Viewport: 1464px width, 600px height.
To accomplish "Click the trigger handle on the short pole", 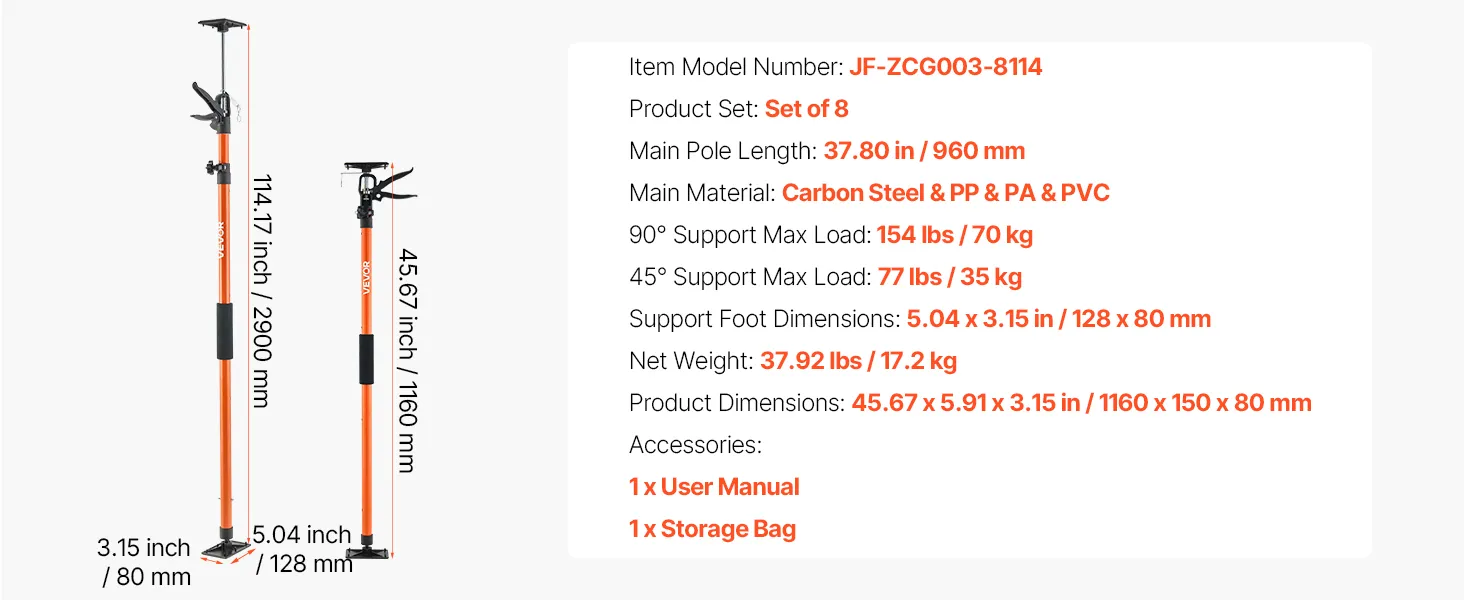I will pos(390,184).
